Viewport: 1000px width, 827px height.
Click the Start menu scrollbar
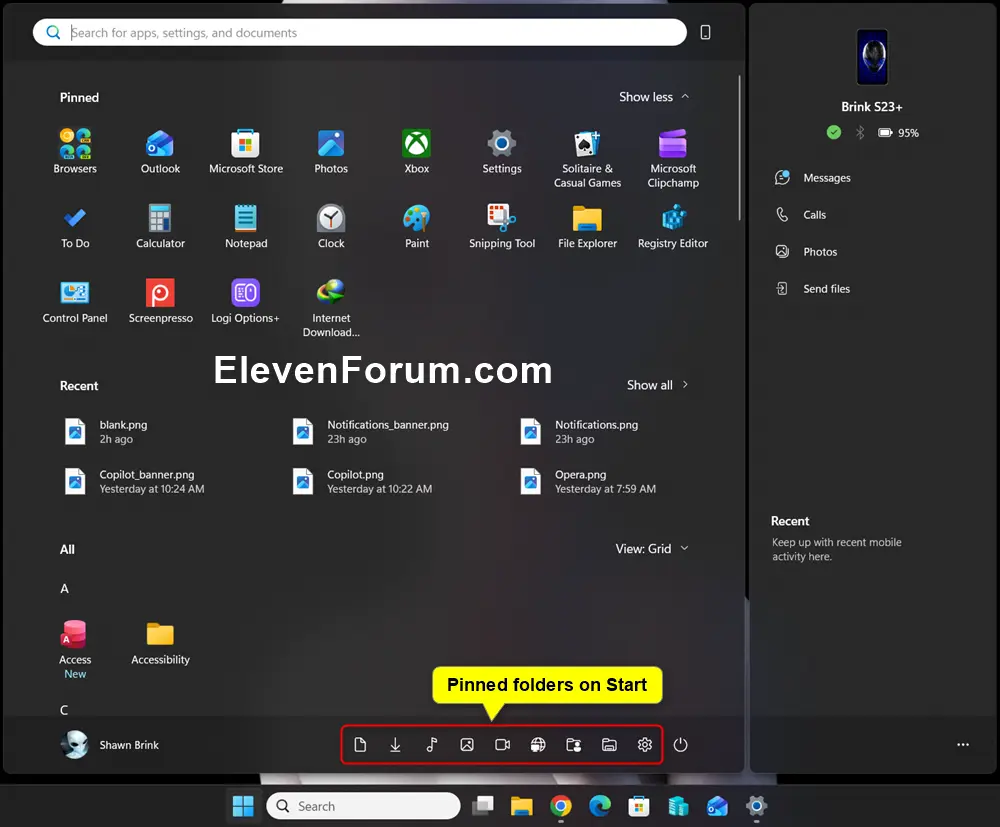pyautogui.click(x=740, y=148)
